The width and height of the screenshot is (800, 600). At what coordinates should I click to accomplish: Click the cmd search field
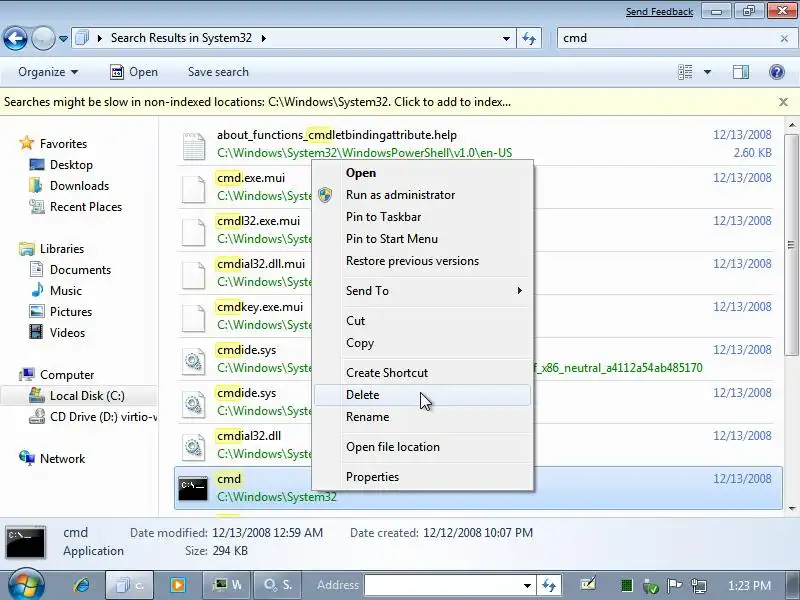tap(667, 38)
